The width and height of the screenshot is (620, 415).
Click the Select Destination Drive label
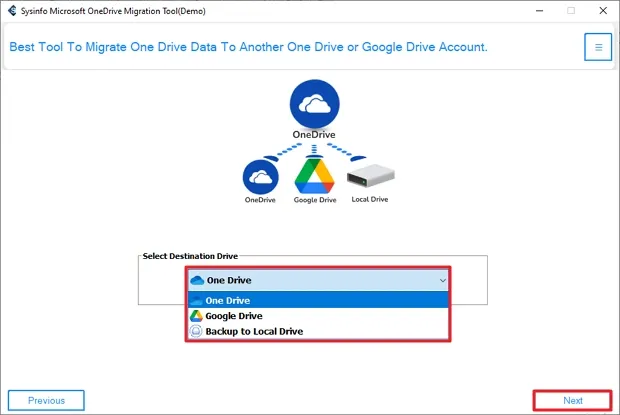coord(190,256)
